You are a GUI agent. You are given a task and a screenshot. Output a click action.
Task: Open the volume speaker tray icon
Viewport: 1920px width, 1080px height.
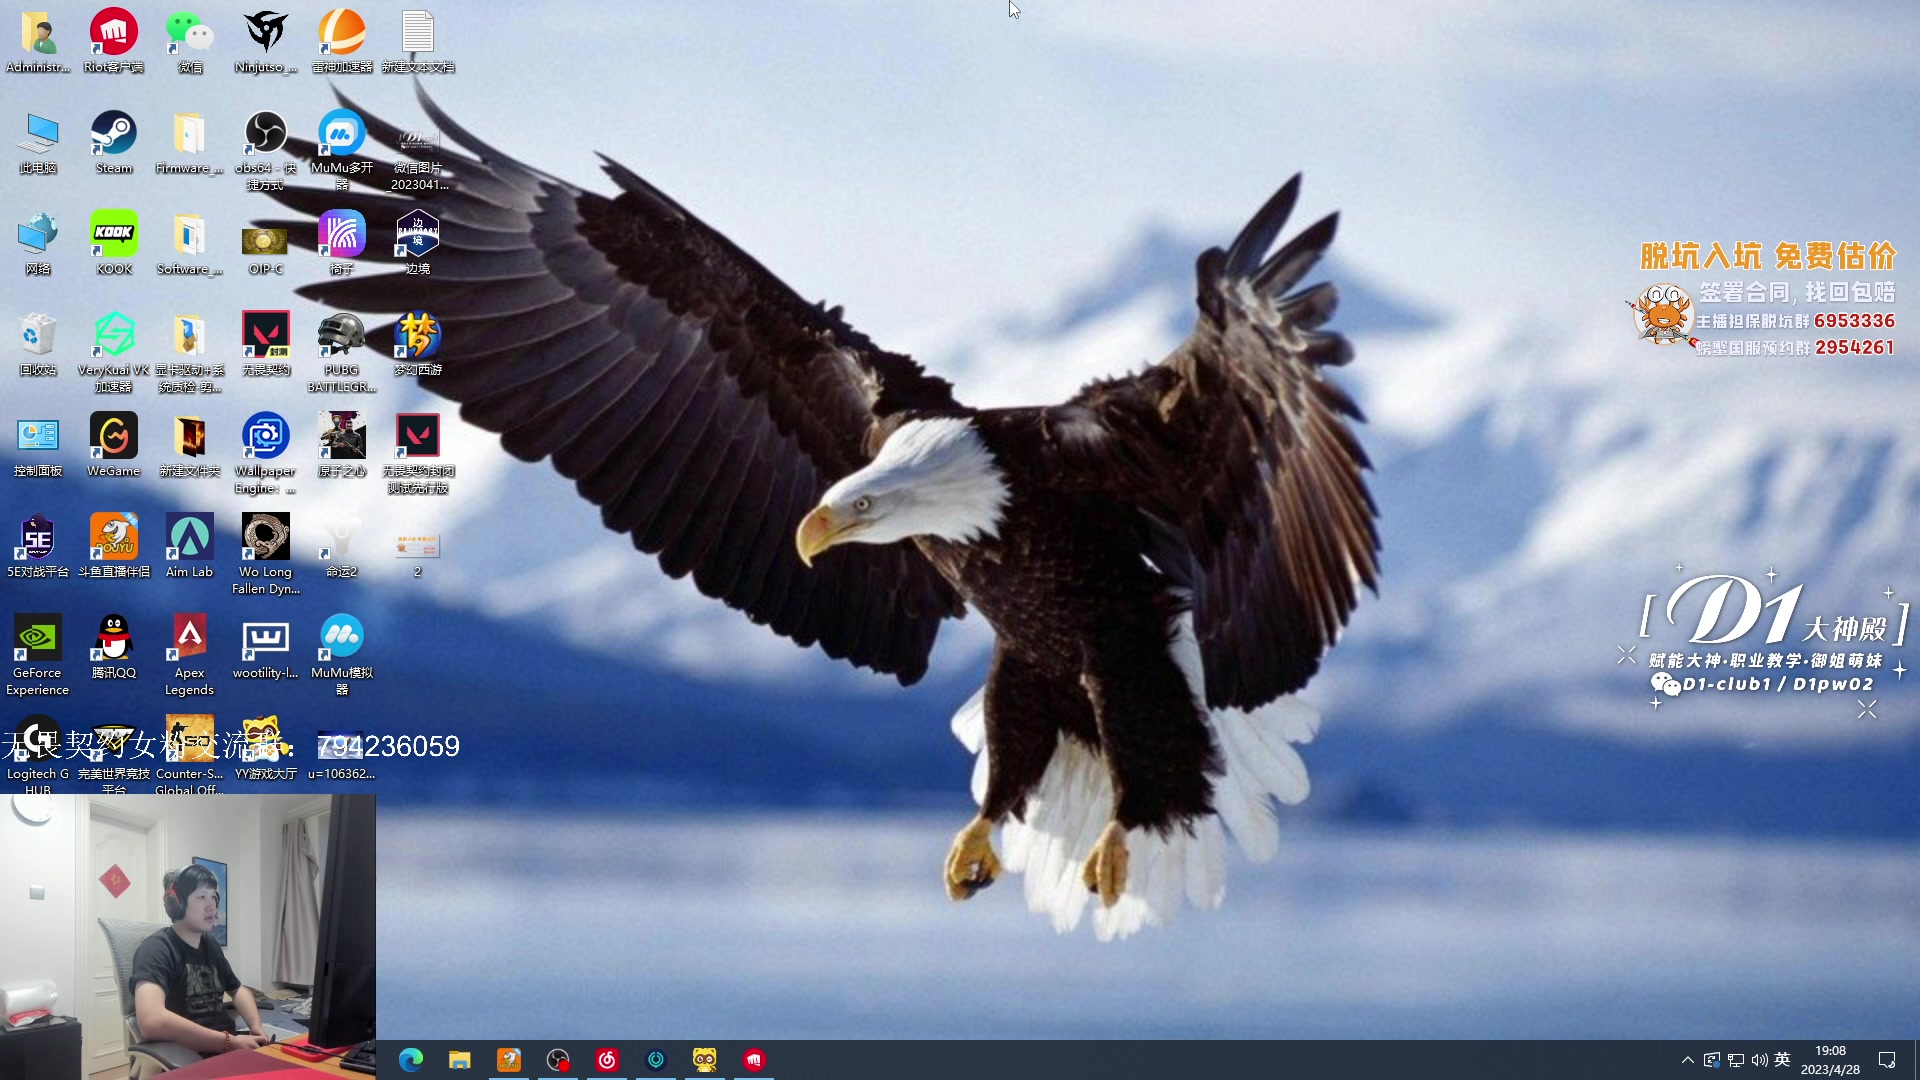tap(1759, 1060)
